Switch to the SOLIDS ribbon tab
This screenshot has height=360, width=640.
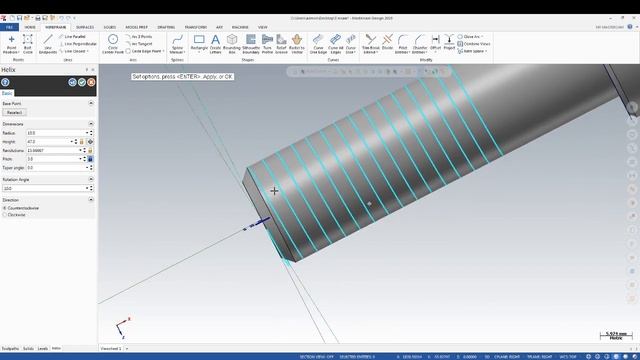click(x=110, y=27)
